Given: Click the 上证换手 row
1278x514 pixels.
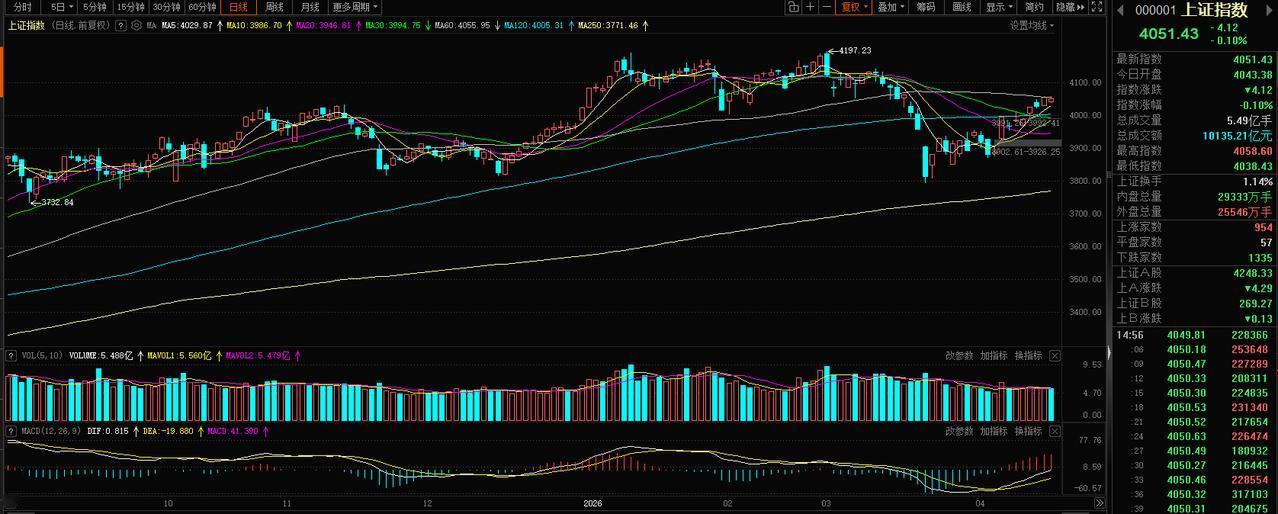Looking at the screenshot, I should tap(1195, 181).
